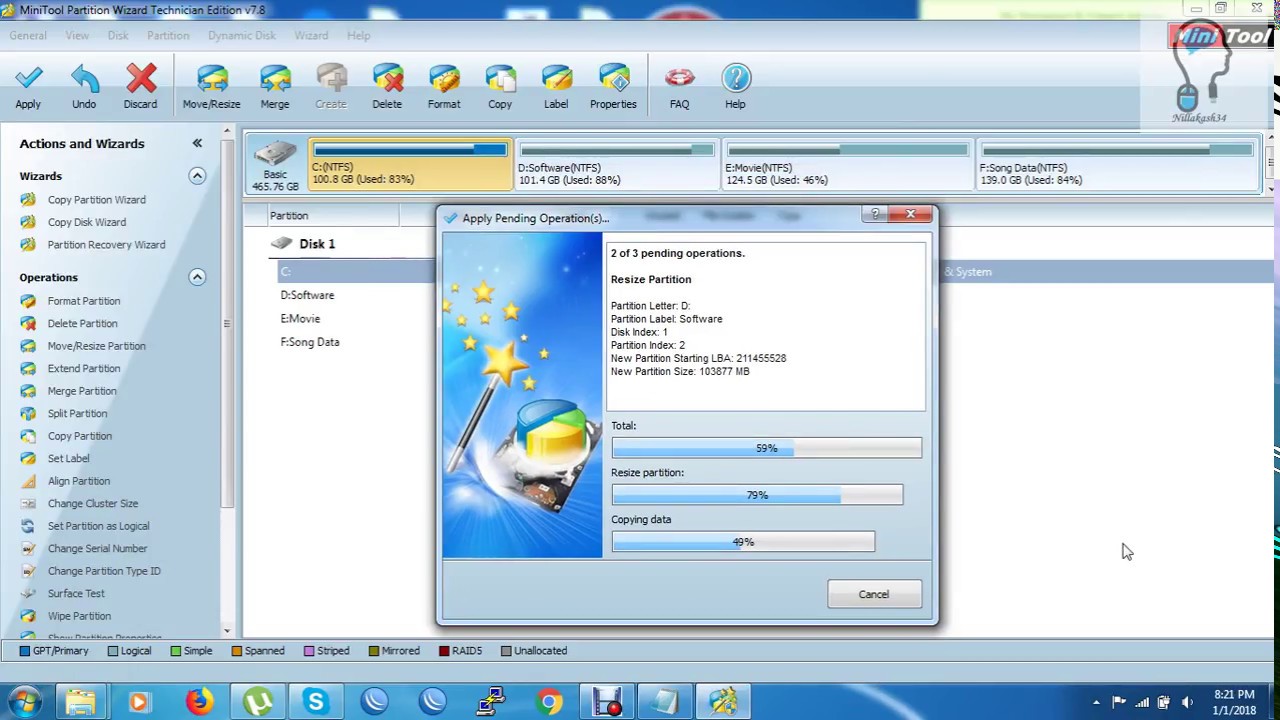Click the Copying data progress bar
The width and height of the screenshot is (1280, 720).
[x=743, y=542]
